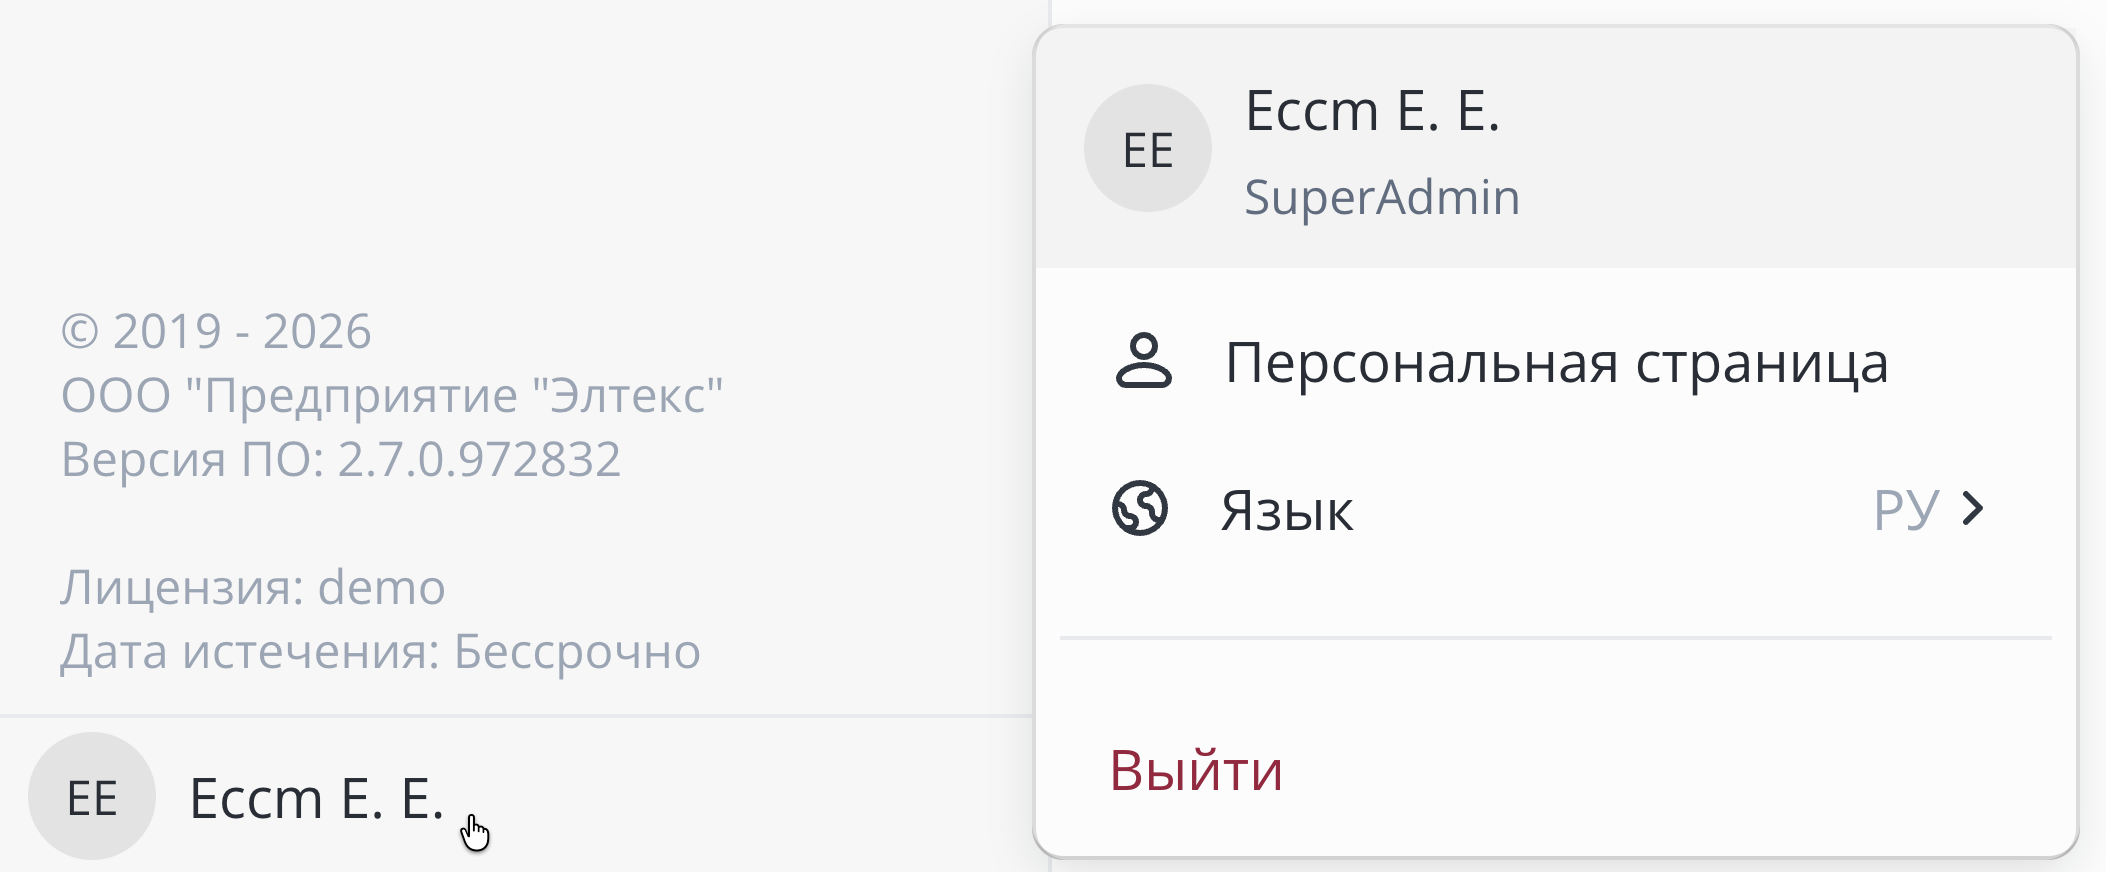Click the globe icon next to Язык
2106x872 pixels.
pyautogui.click(x=1140, y=509)
